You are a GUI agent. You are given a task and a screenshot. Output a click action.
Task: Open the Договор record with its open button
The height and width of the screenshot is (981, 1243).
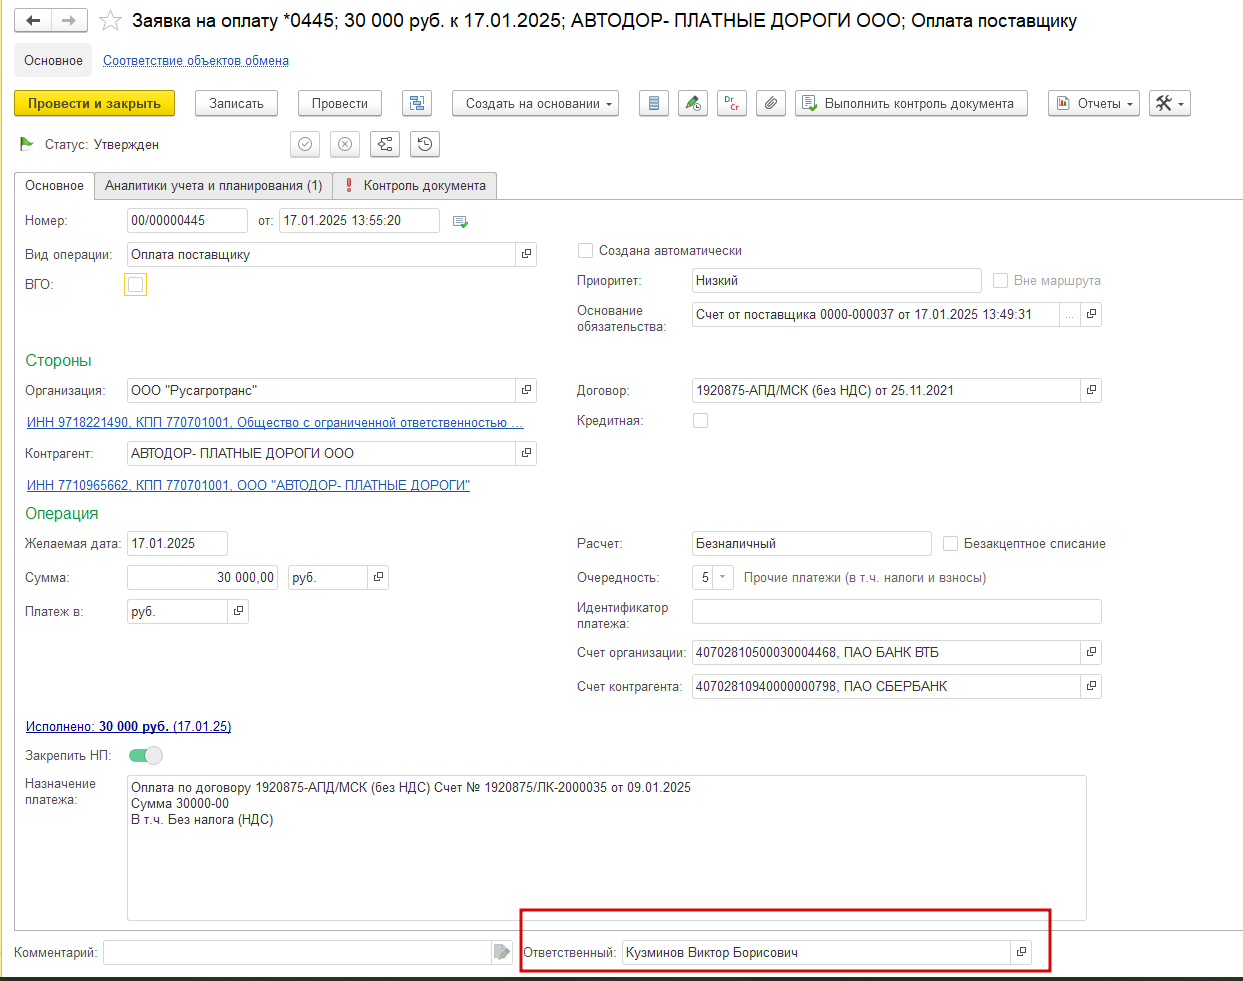point(1091,390)
